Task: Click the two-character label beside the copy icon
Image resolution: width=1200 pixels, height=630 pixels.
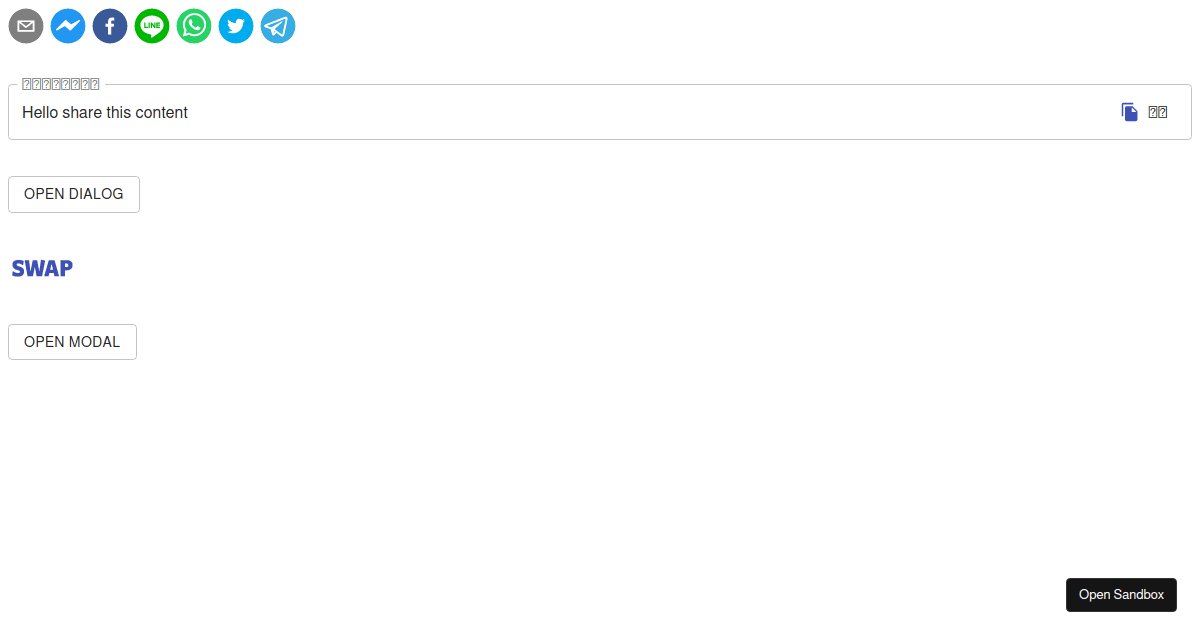Action: [1158, 111]
